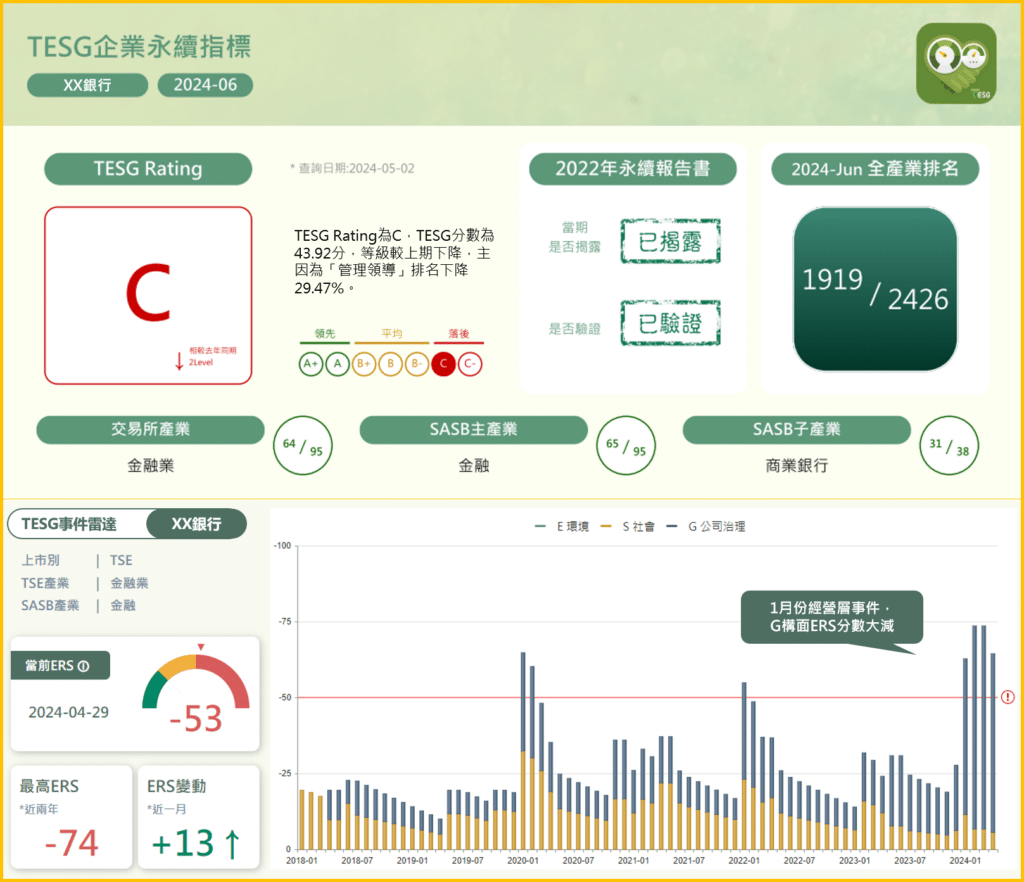Click the TESG app logo icon
This screenshot has height=882, width=1024.
click(956, 63)
